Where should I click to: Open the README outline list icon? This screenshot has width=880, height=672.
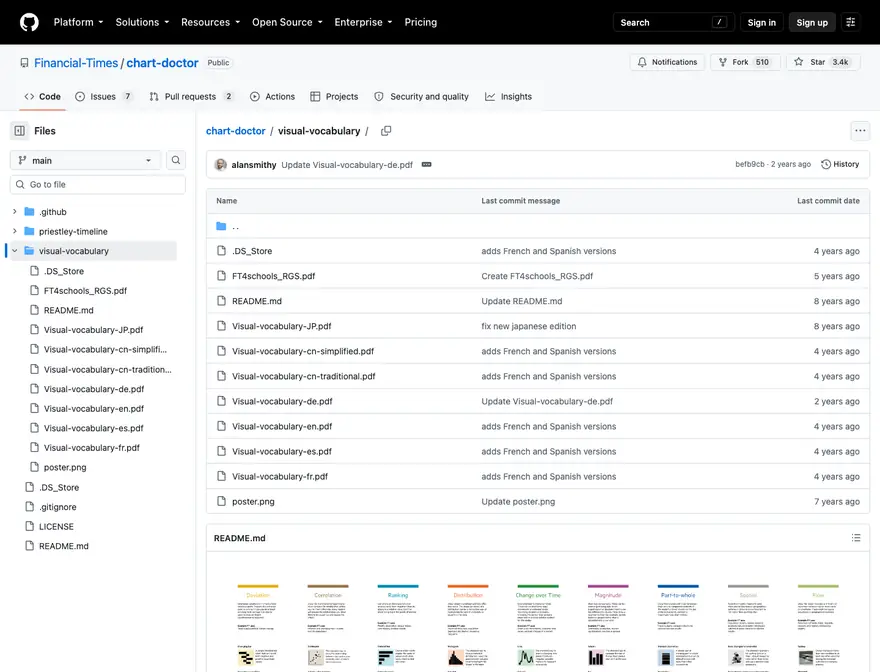pyautogui.click(x=856, y=538)
